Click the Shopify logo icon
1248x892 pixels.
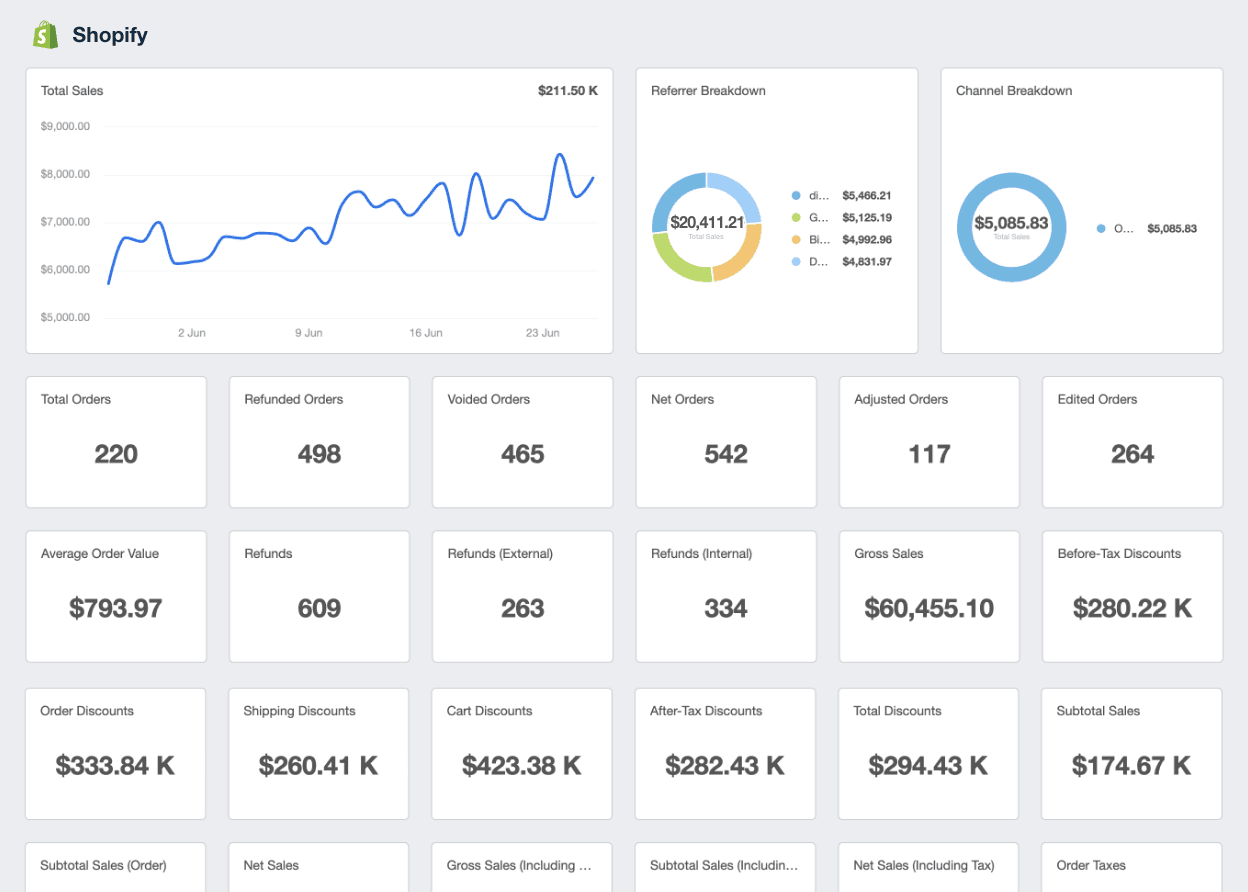coord(44,34)
